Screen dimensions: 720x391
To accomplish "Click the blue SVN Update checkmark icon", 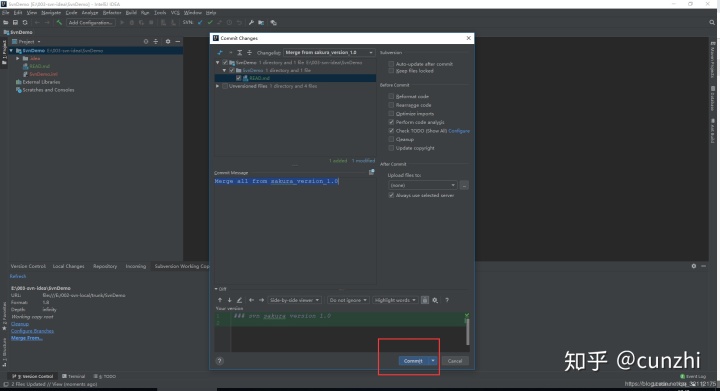I will [x=200, y=22].
